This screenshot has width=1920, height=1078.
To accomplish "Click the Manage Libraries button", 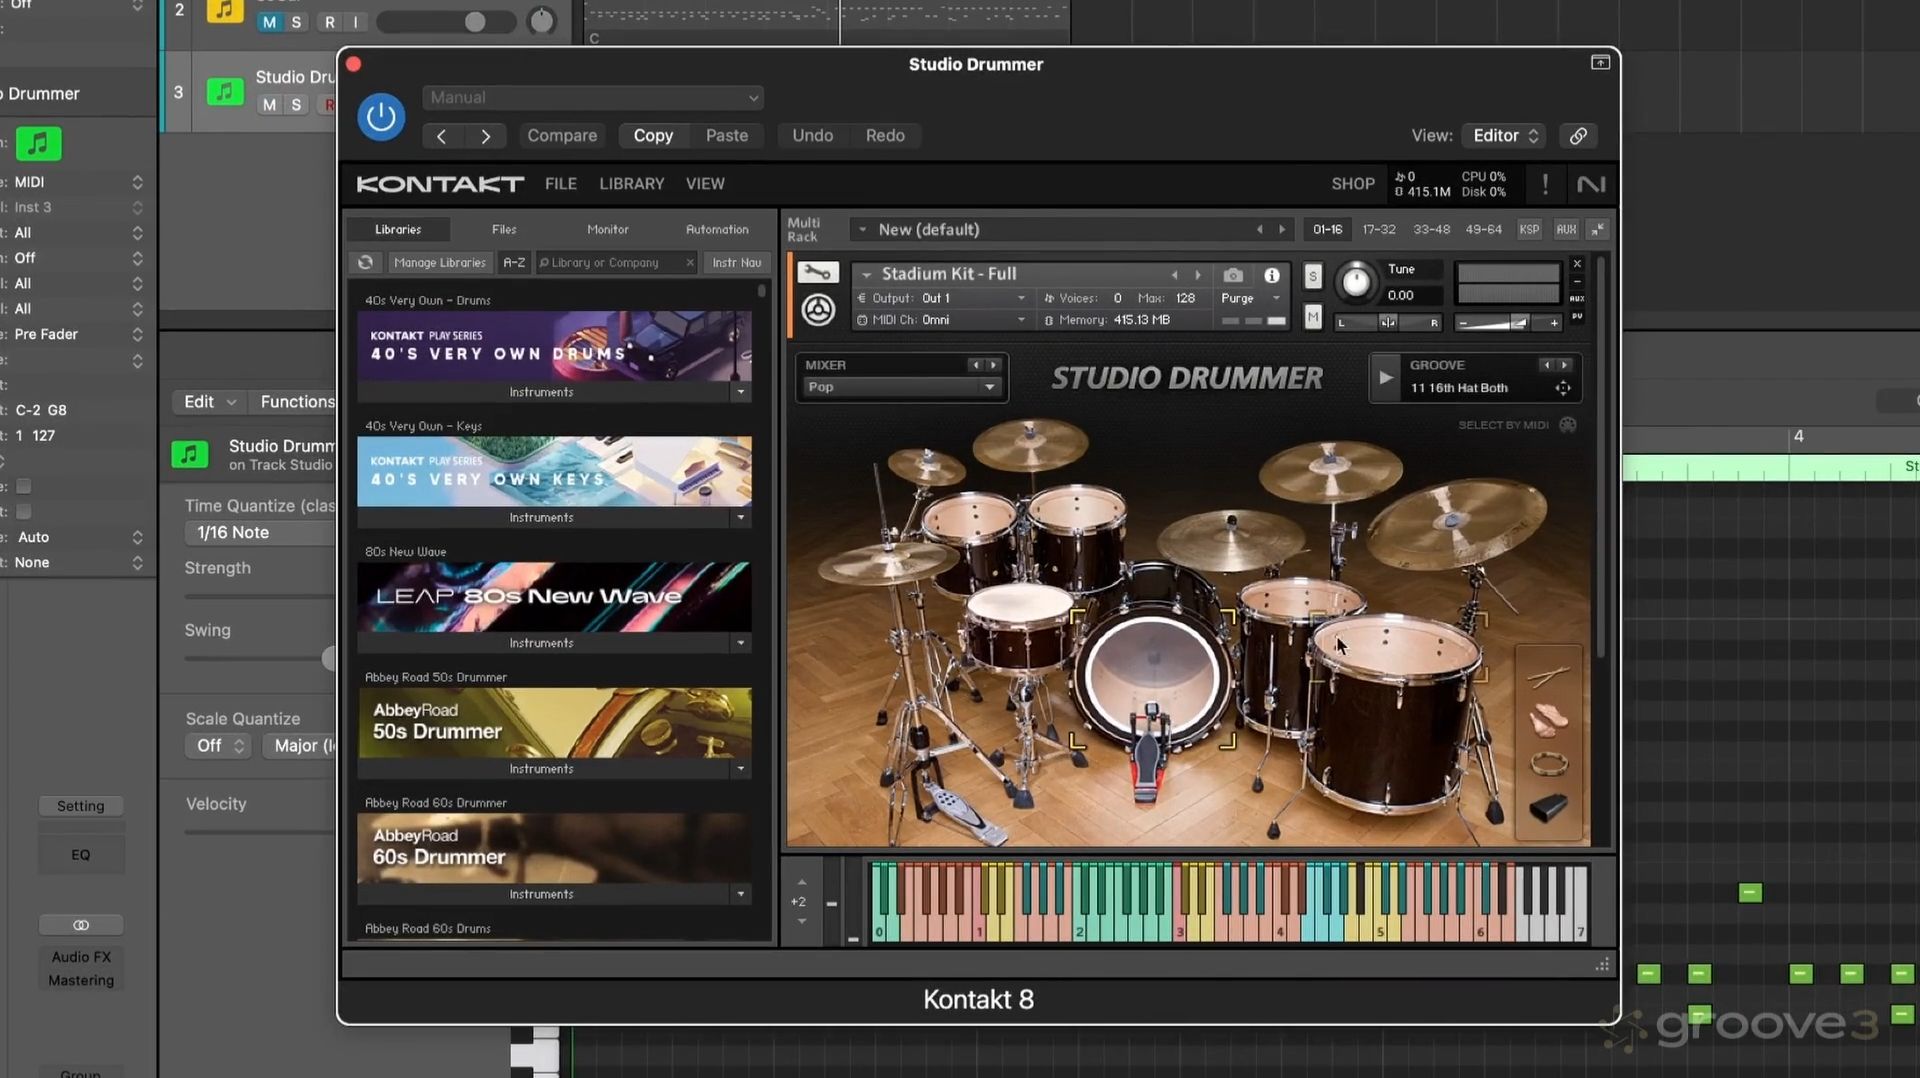I will coord(439,262).
